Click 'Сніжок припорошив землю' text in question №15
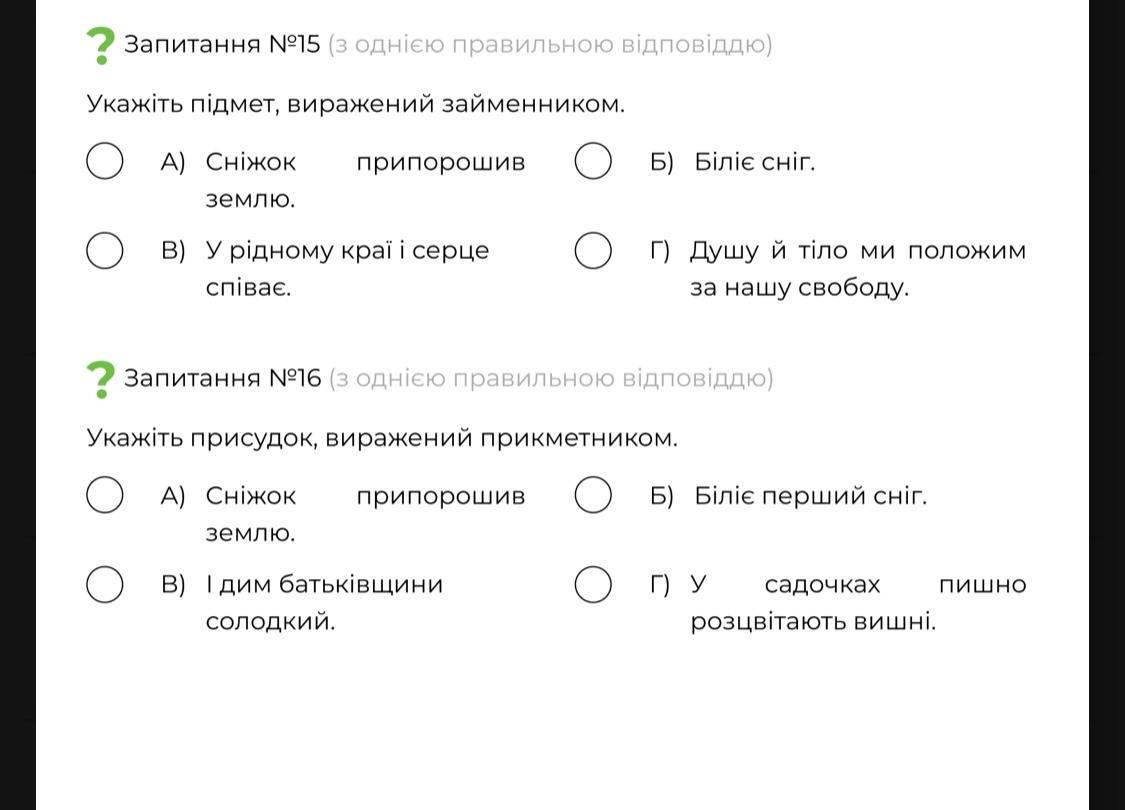 click(x=365, y=162)
